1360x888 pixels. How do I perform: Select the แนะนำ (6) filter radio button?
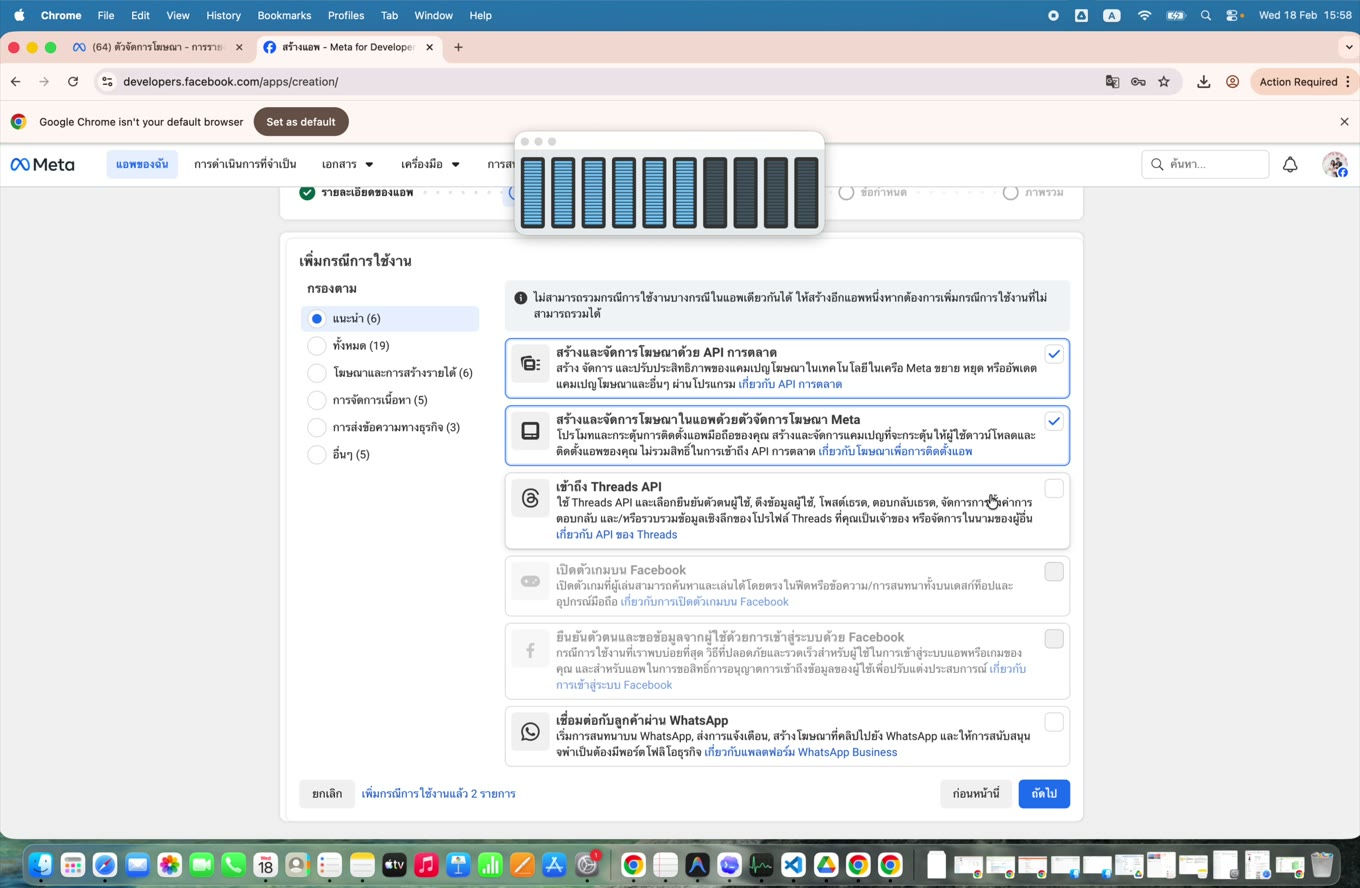click(316, 319)
